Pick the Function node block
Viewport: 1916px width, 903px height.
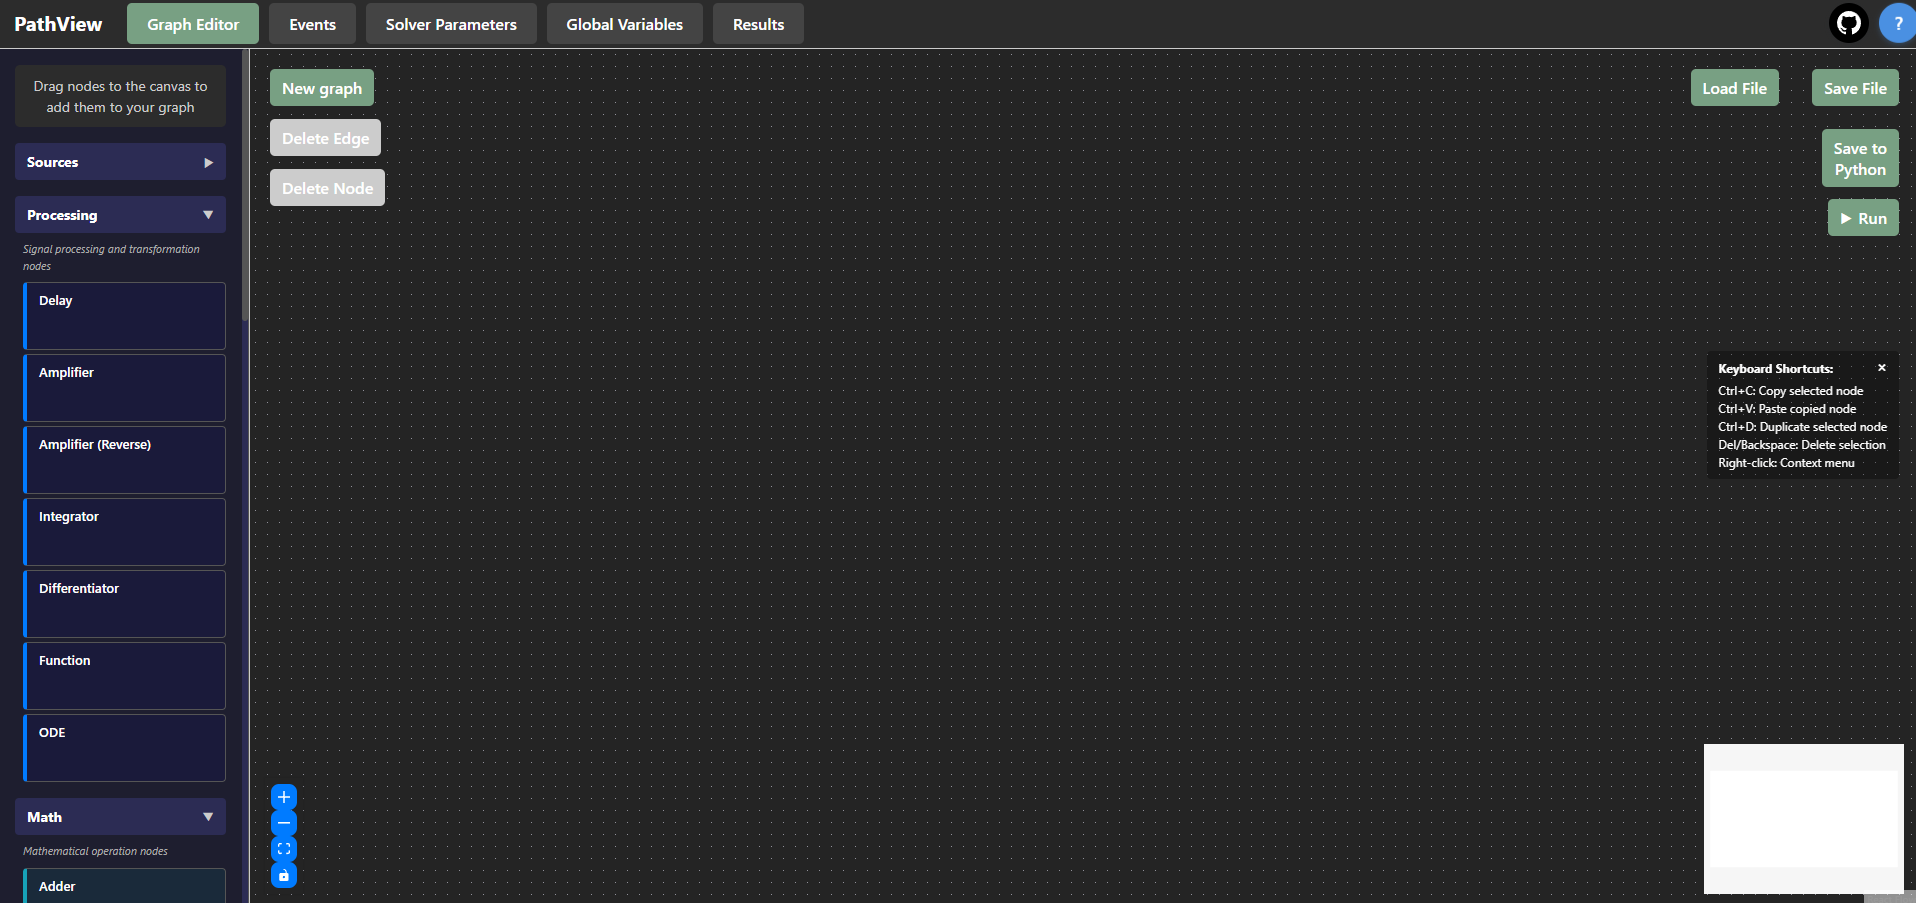125,676
